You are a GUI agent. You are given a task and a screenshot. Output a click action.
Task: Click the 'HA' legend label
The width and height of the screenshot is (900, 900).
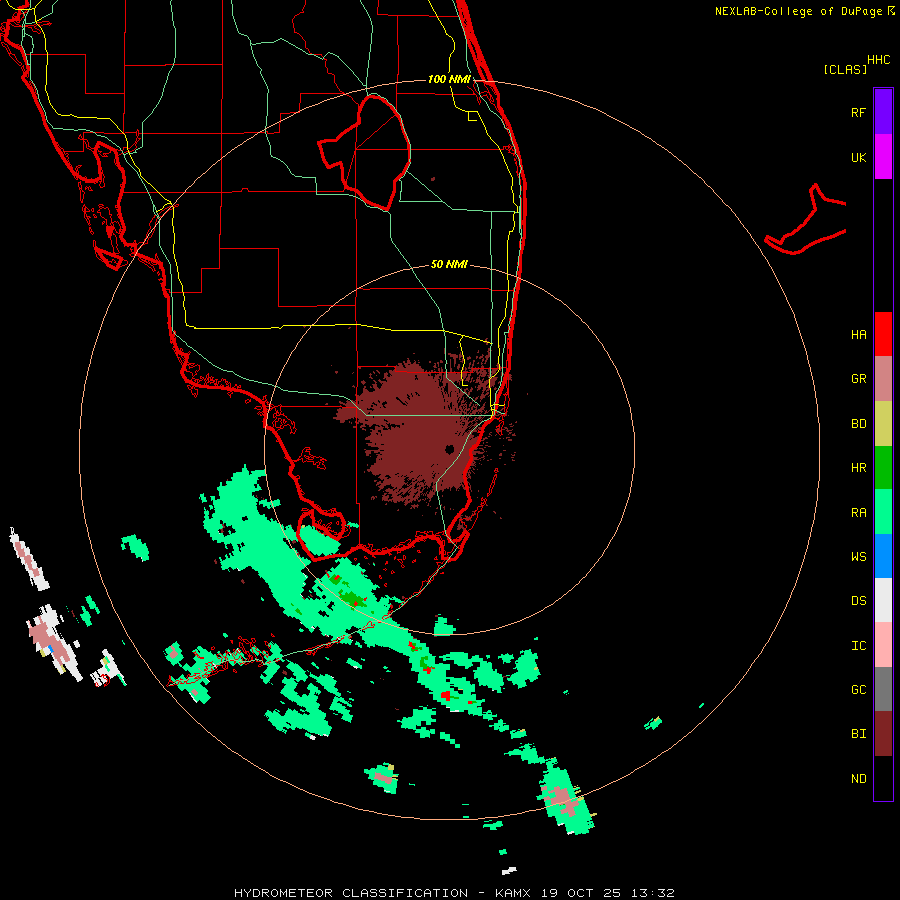point(858,335)
